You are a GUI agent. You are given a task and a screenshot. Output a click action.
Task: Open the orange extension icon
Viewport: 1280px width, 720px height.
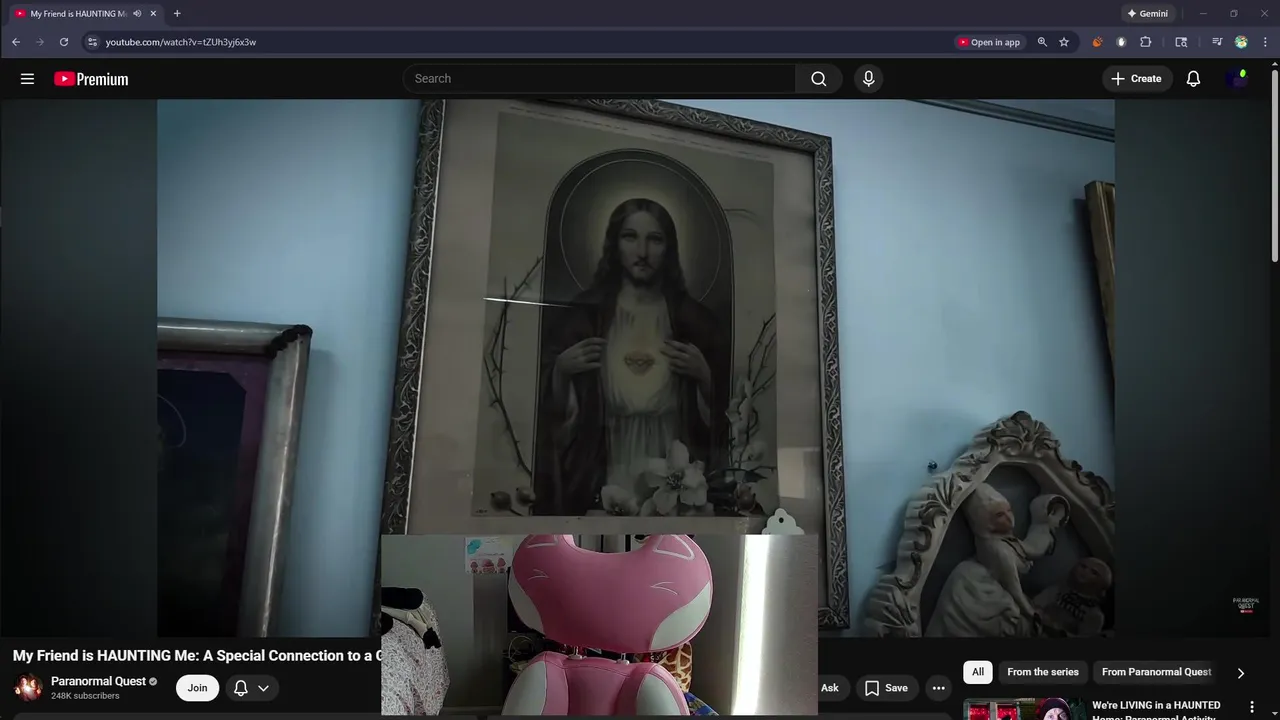click(1097, 42)
